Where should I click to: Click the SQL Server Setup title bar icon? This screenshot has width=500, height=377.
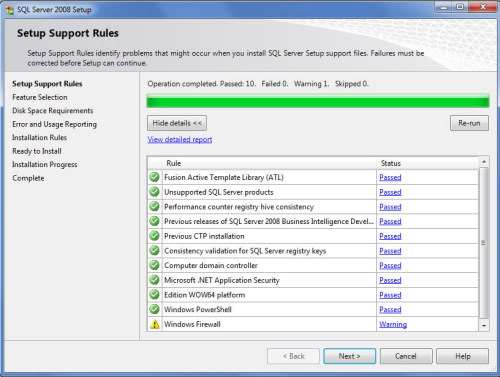click(x=10, y=10)
